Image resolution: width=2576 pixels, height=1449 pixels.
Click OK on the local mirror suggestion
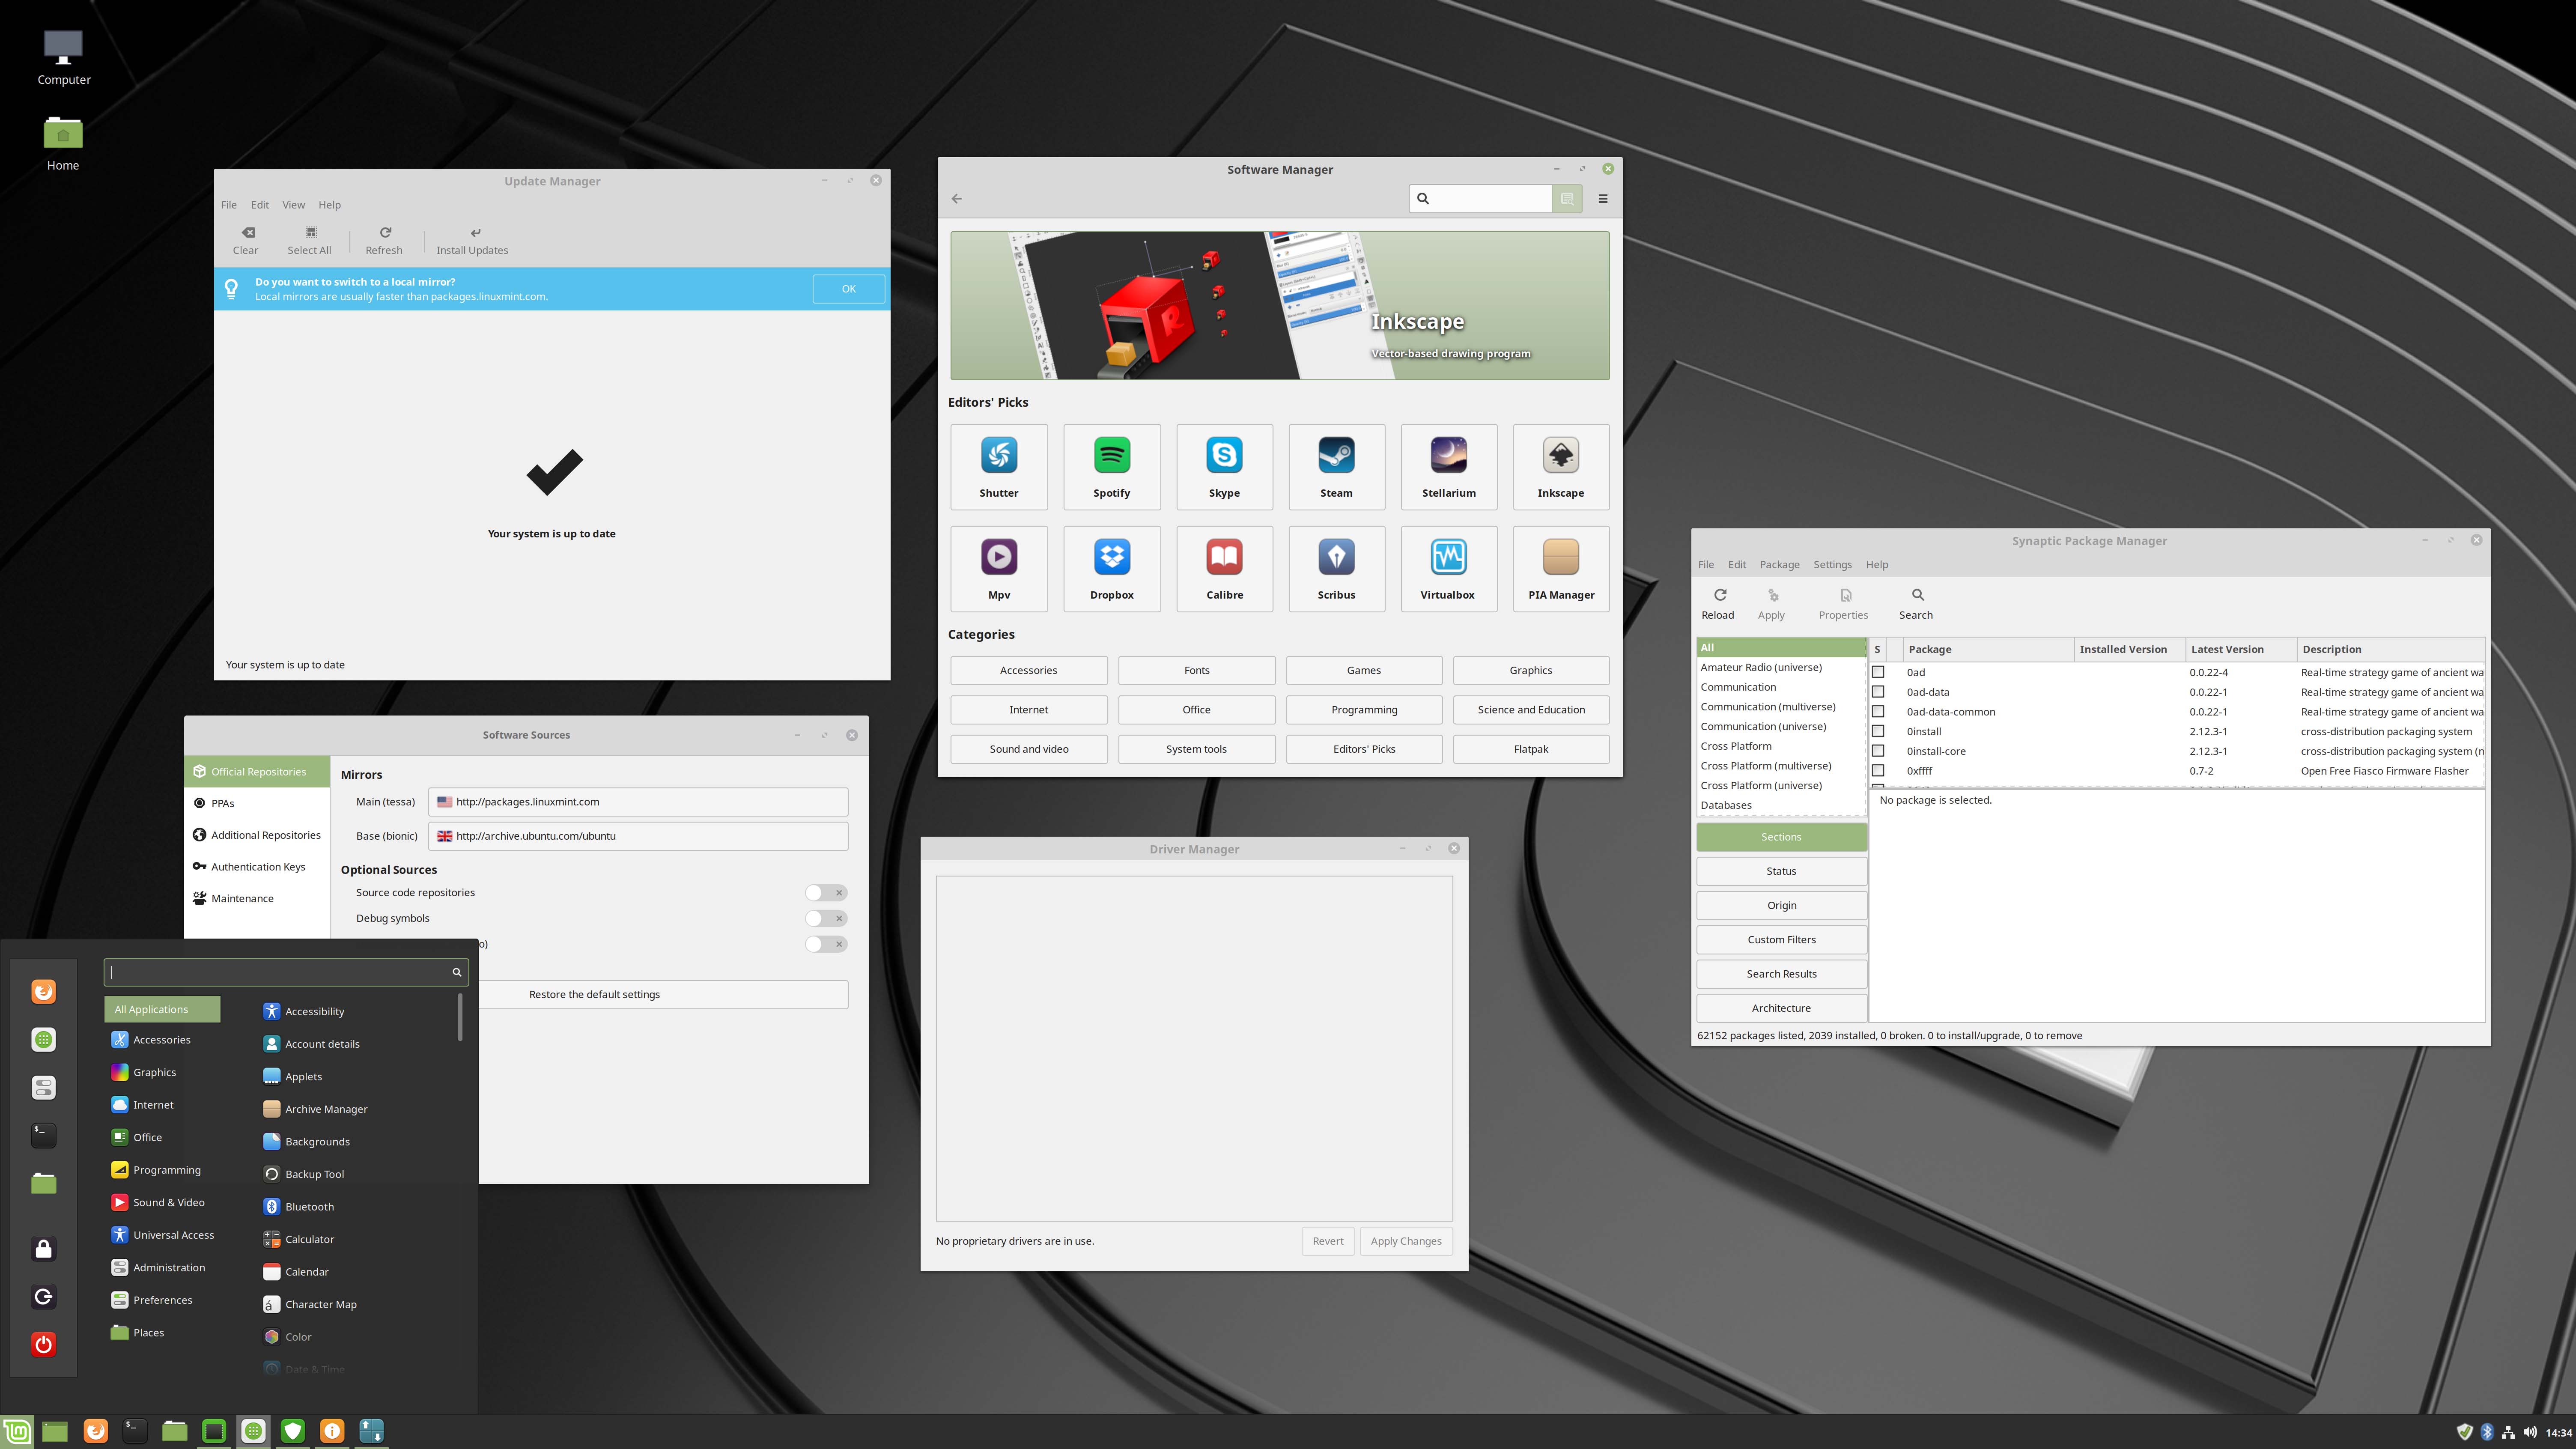848,288
